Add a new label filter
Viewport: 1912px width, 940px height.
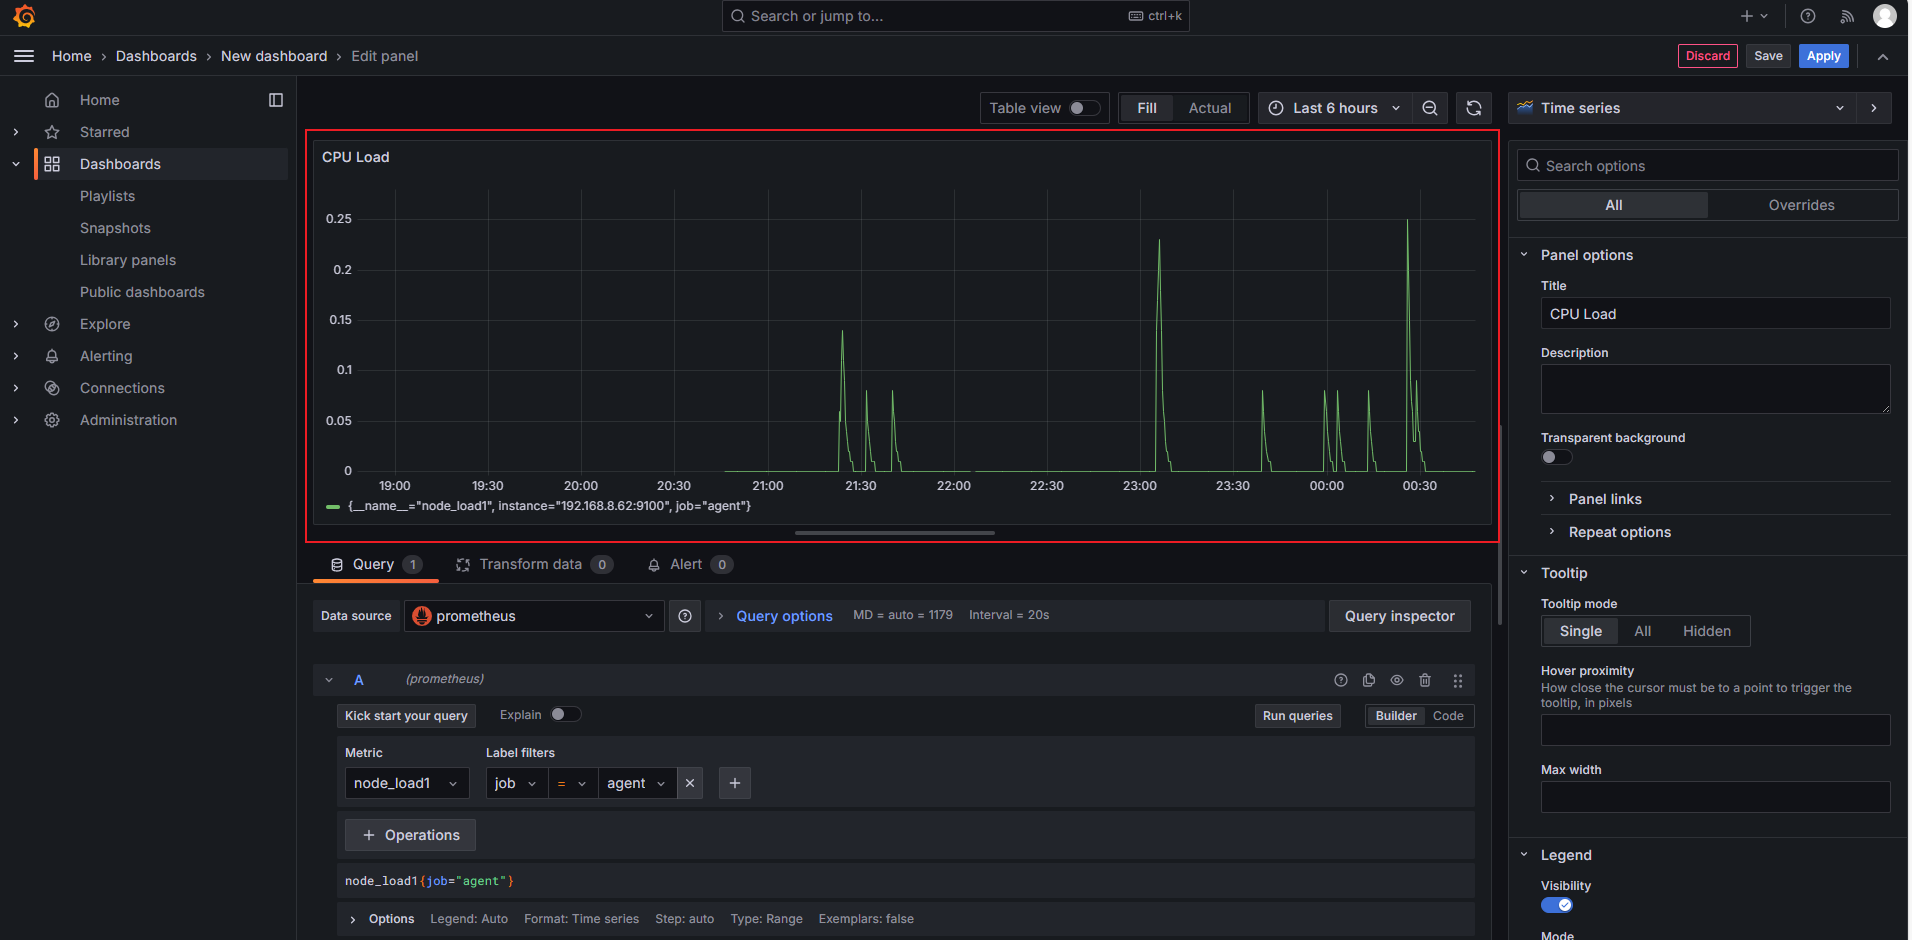tap(735, 783)
